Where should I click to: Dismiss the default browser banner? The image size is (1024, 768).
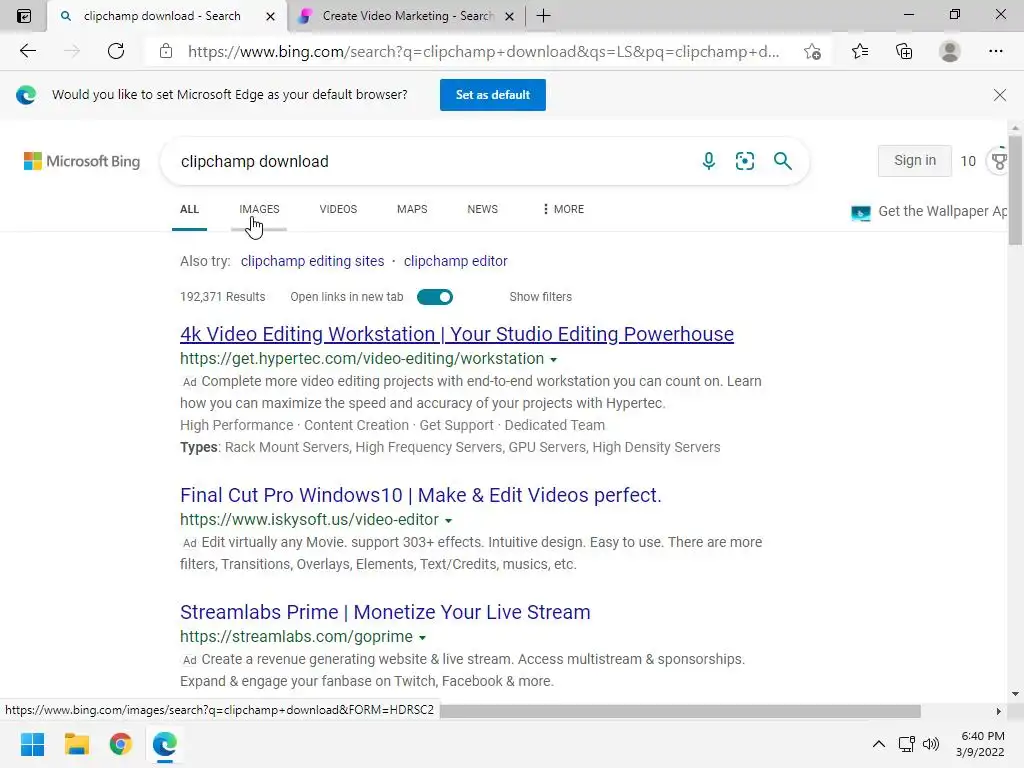(x=1000, y=95)
